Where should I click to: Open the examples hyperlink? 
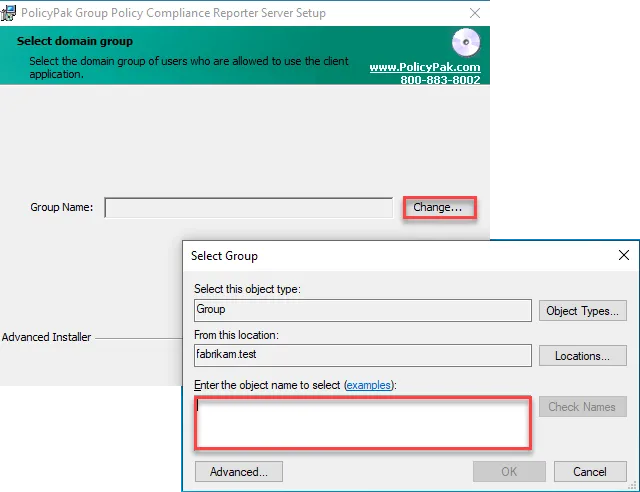click(x=370, y=385)
